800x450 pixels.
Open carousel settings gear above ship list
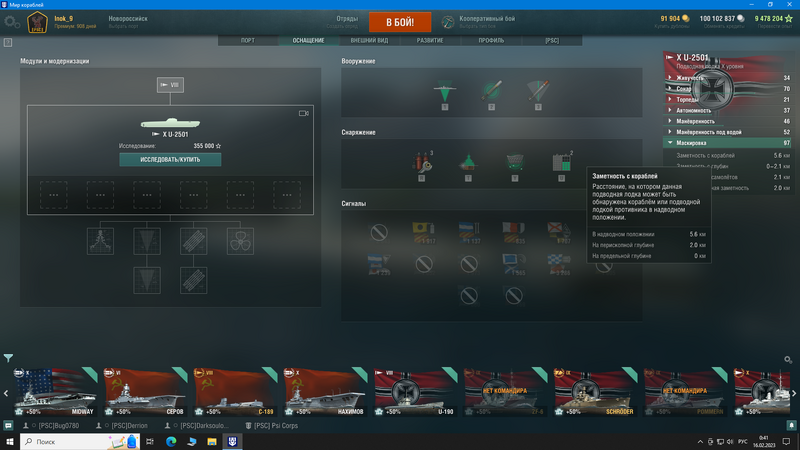click(x=788, y=359)
